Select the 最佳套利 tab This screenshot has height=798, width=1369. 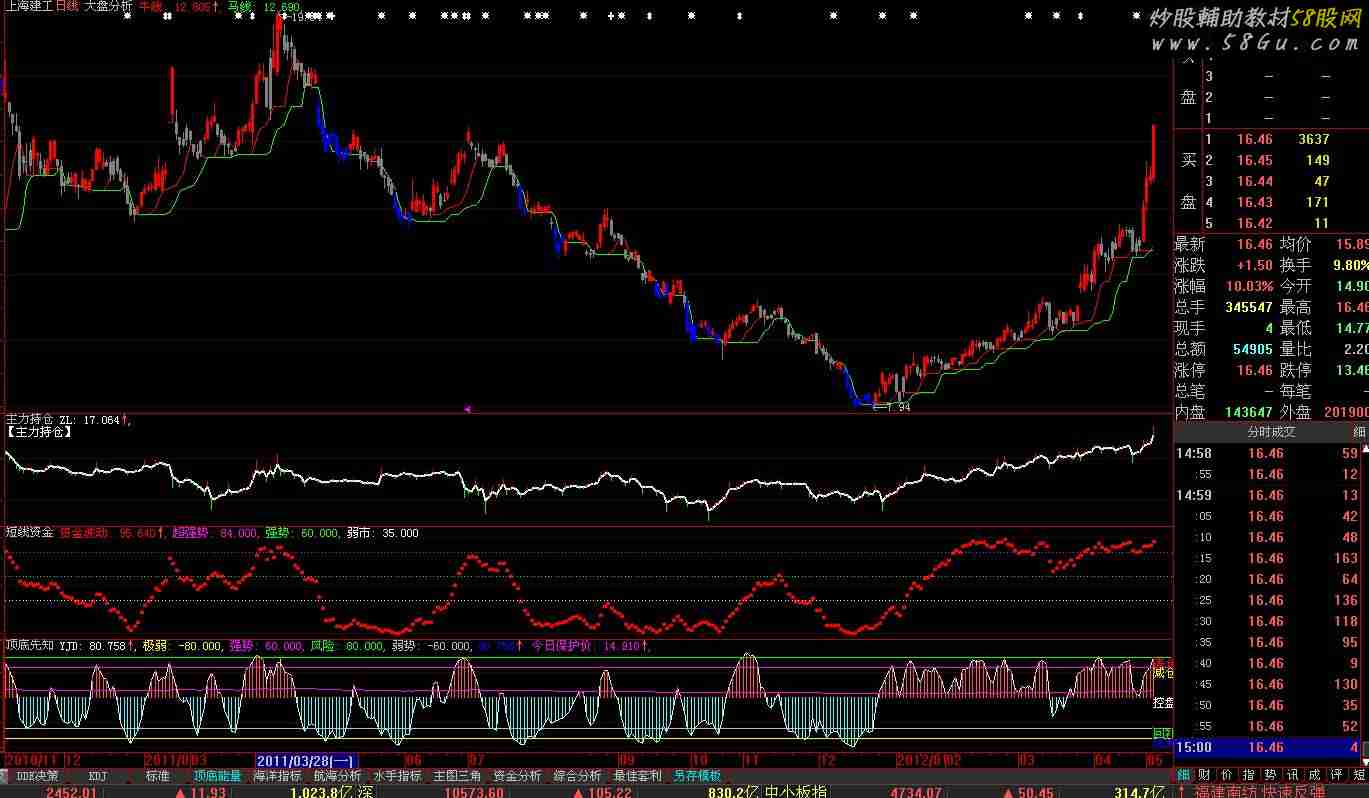[x=637, y=776]
